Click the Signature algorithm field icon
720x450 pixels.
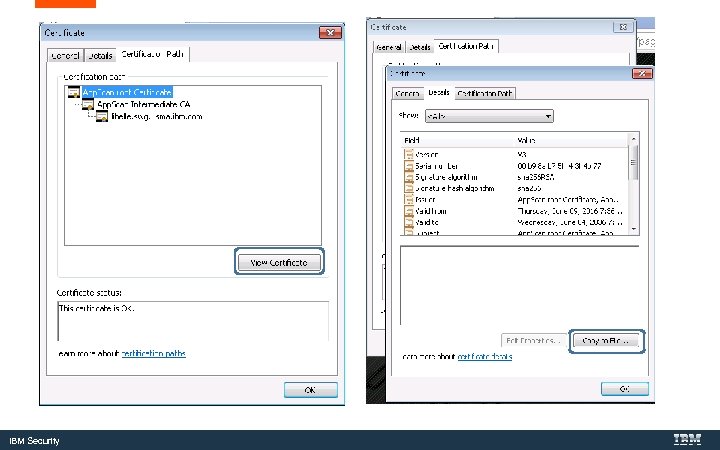pos(409,177)
